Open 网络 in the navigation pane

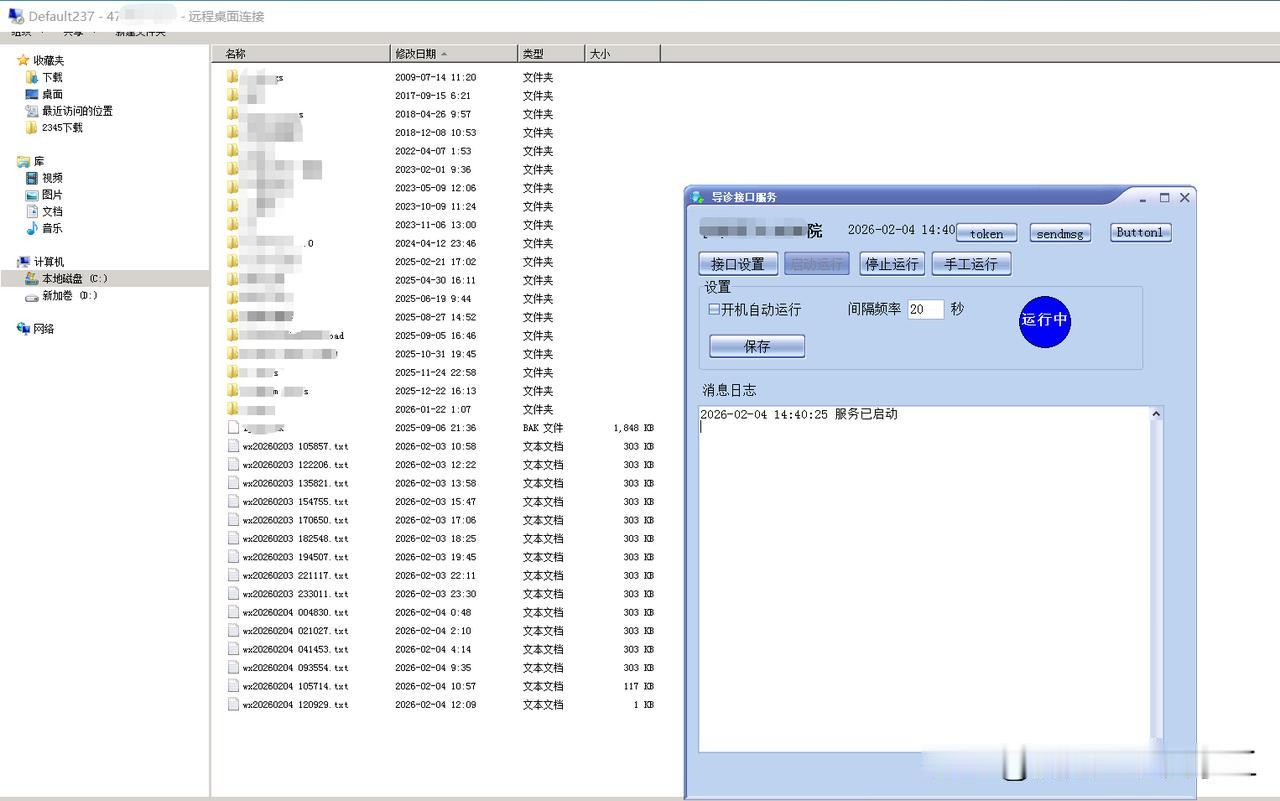coord(35,329)
